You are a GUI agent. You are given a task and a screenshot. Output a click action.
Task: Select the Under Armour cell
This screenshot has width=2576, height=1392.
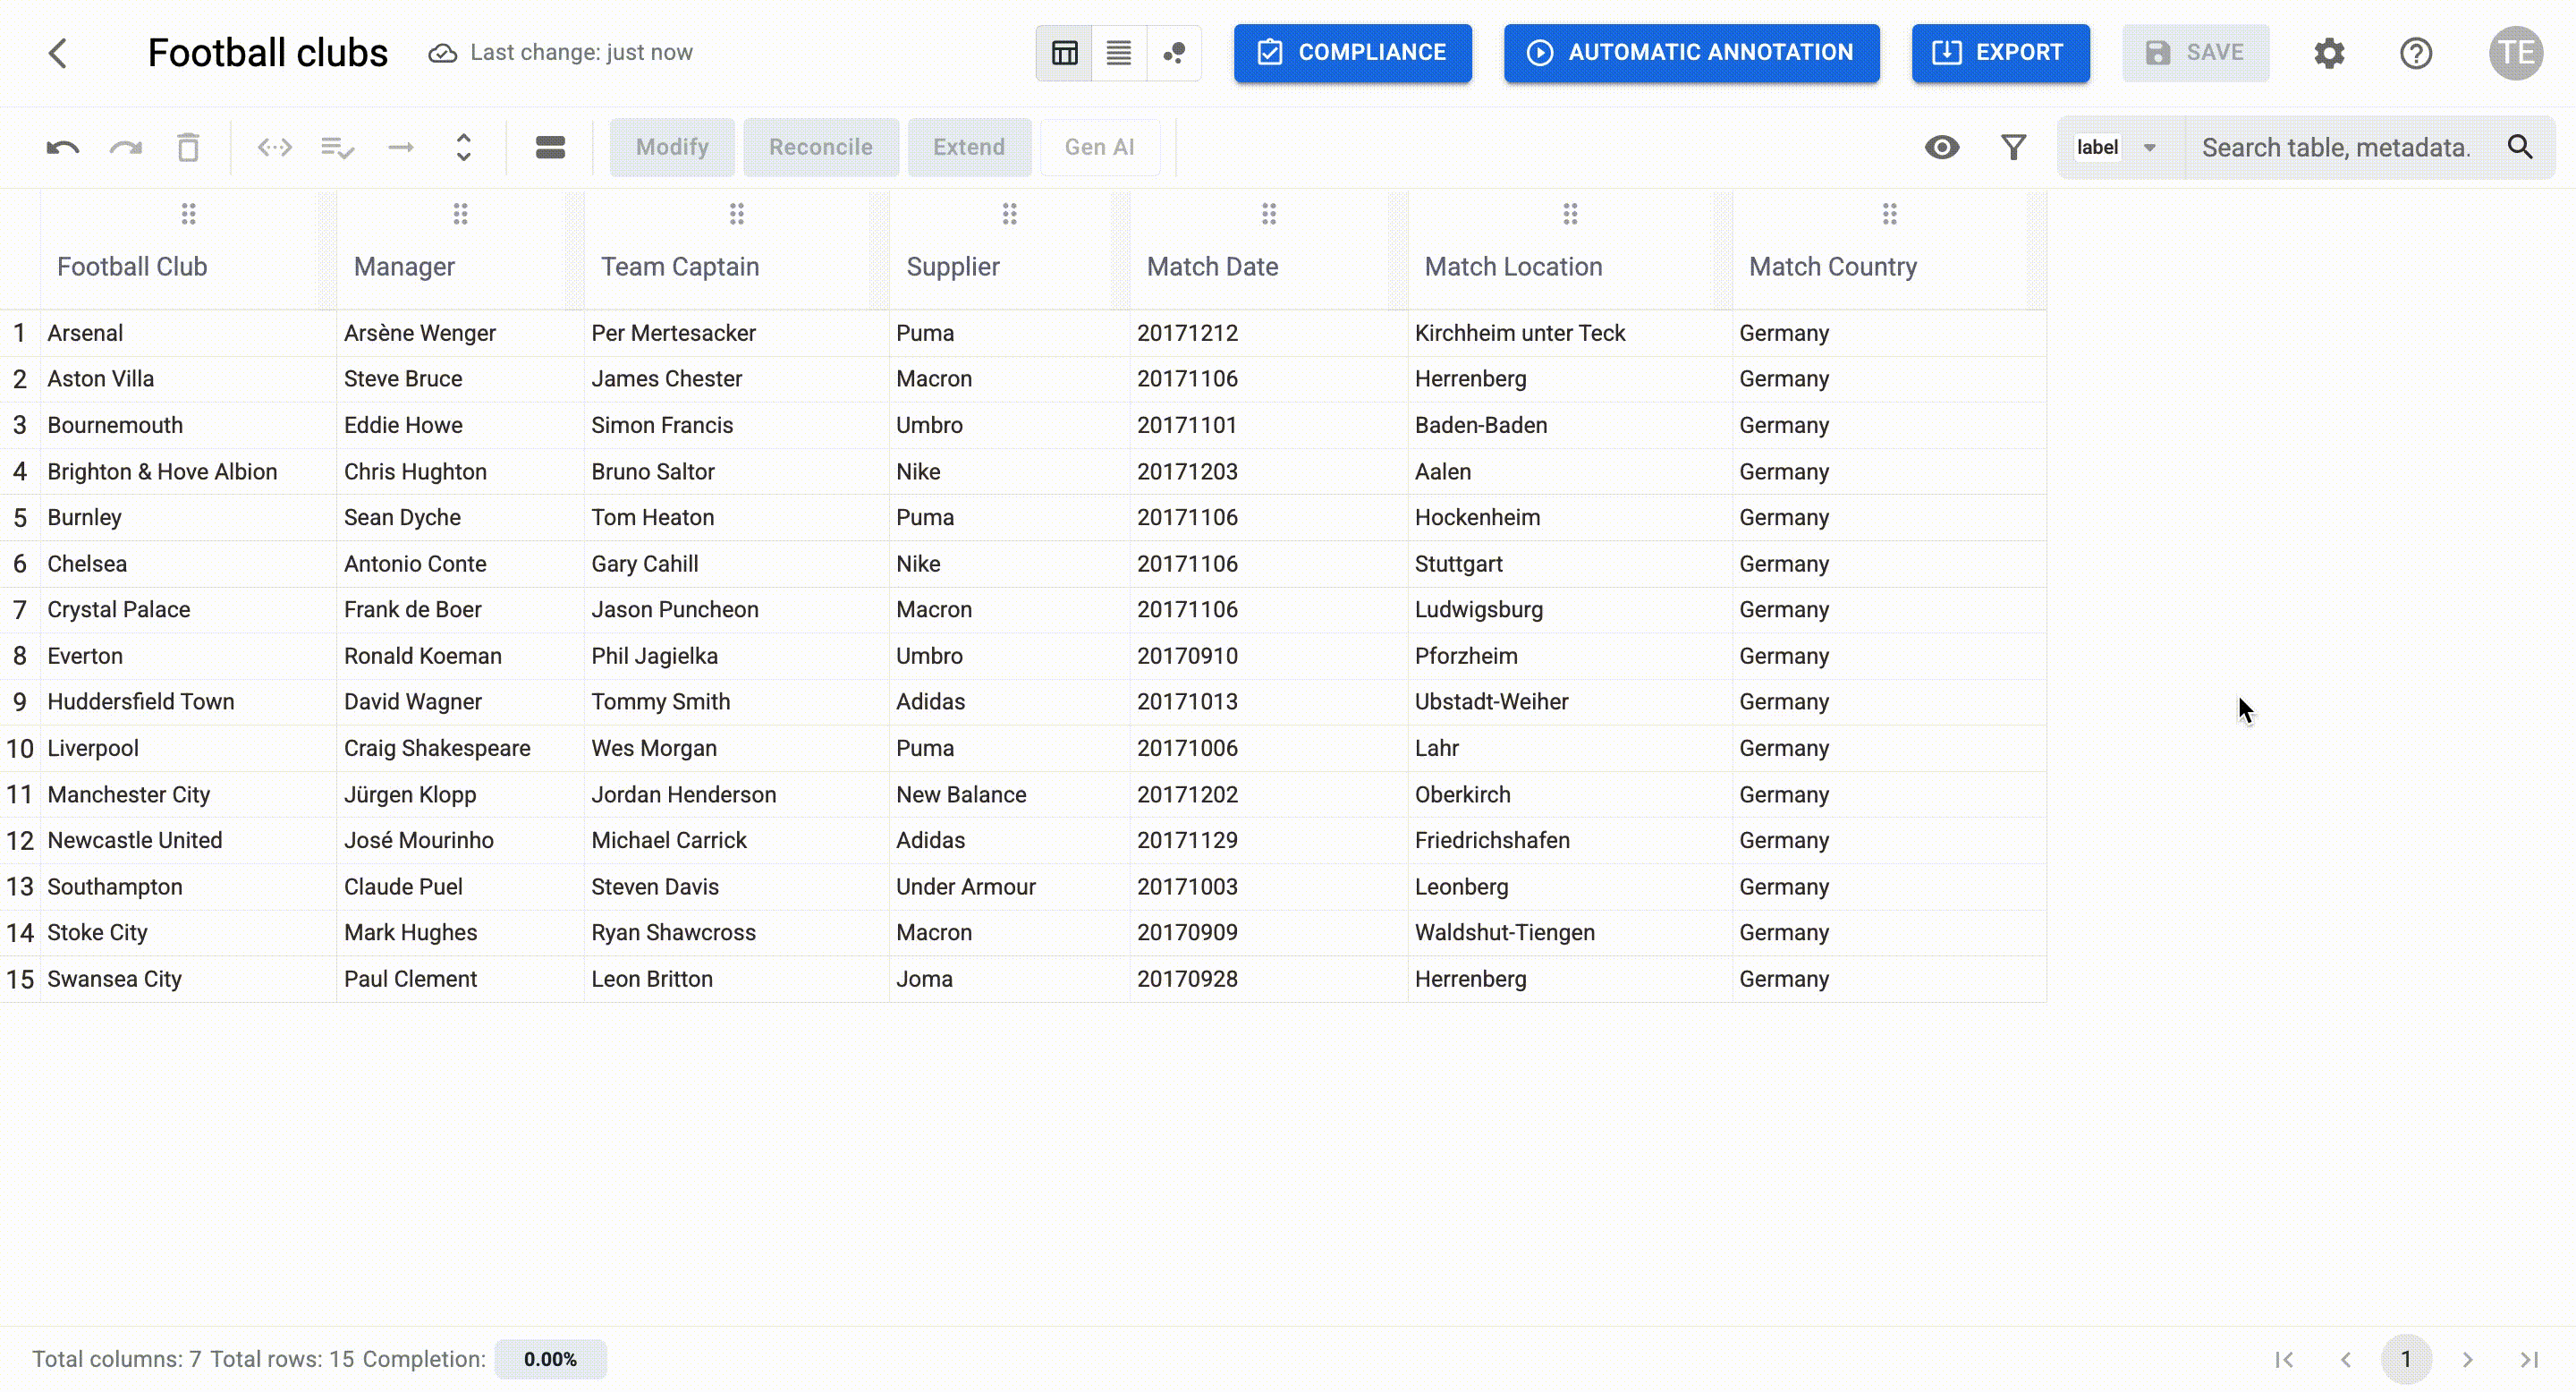click(x=1009, y=887)
